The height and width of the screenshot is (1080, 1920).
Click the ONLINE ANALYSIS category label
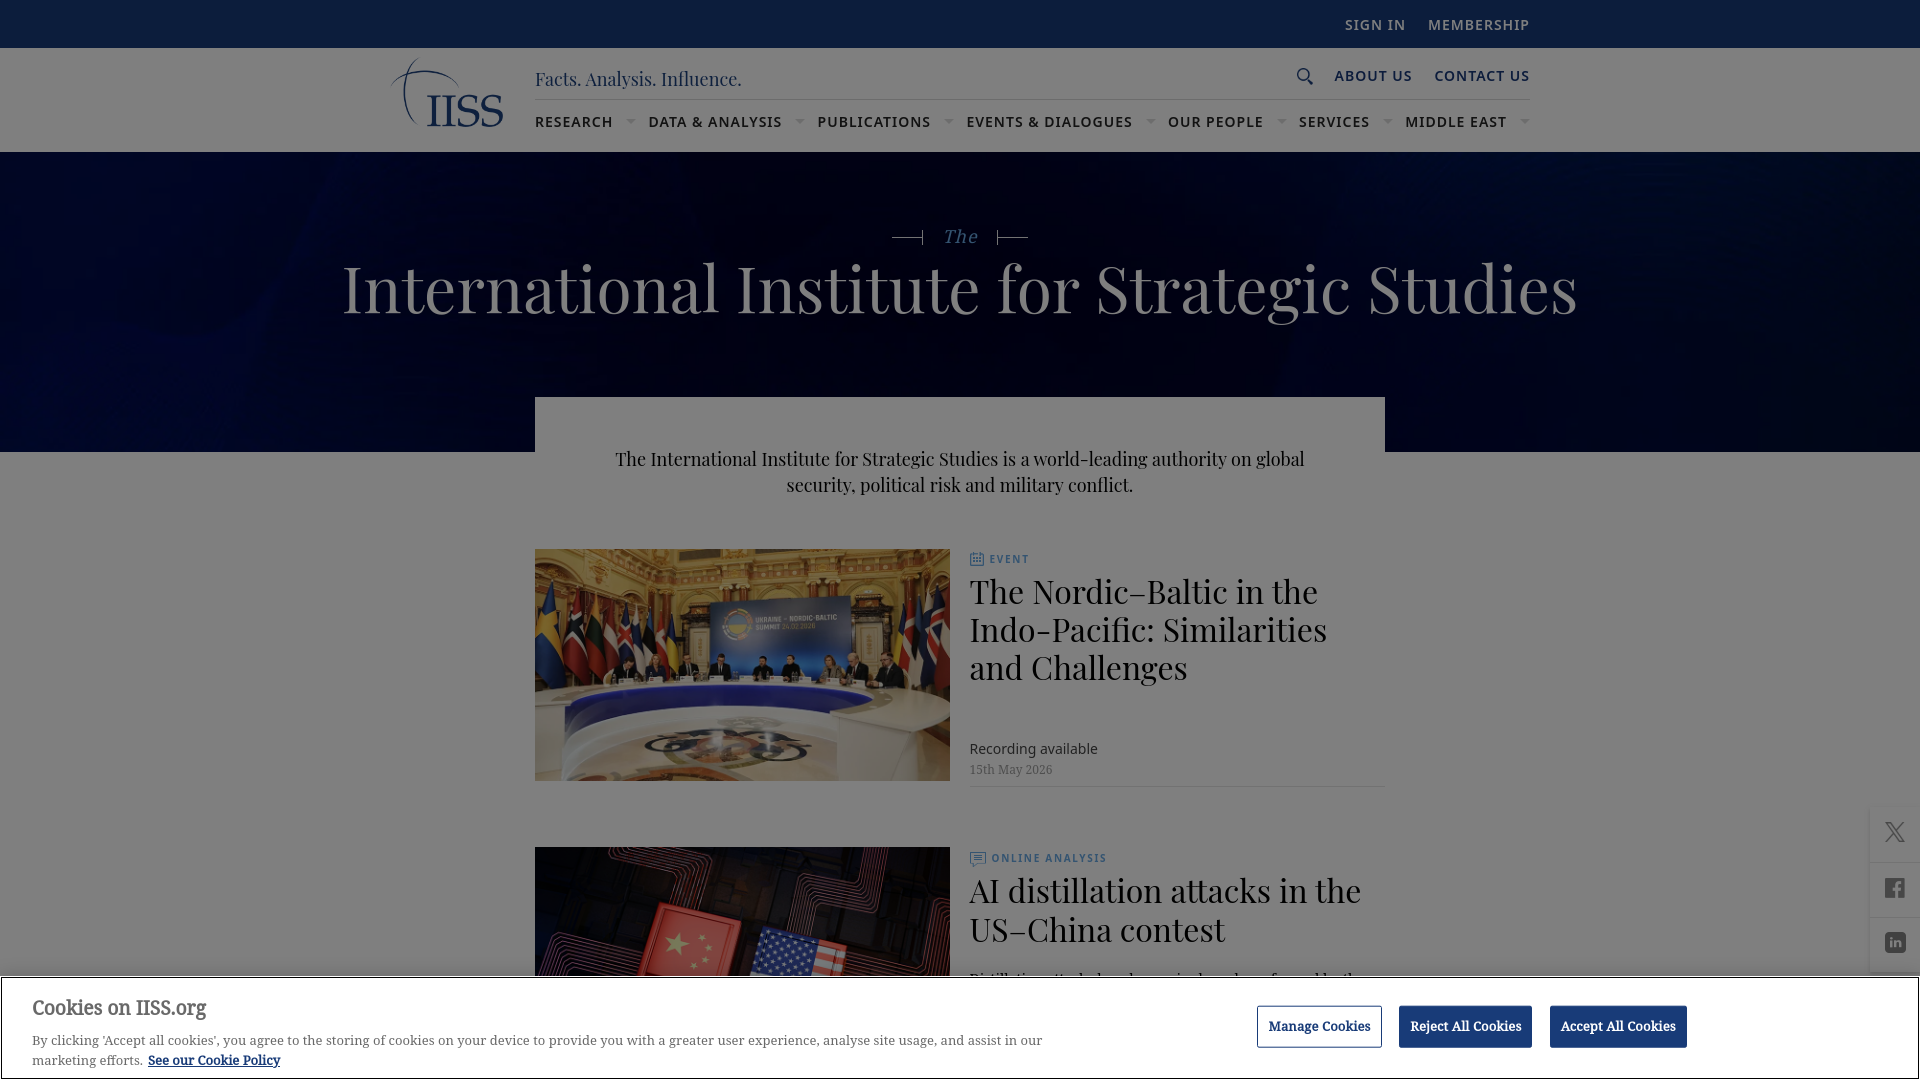(1049, 858)
